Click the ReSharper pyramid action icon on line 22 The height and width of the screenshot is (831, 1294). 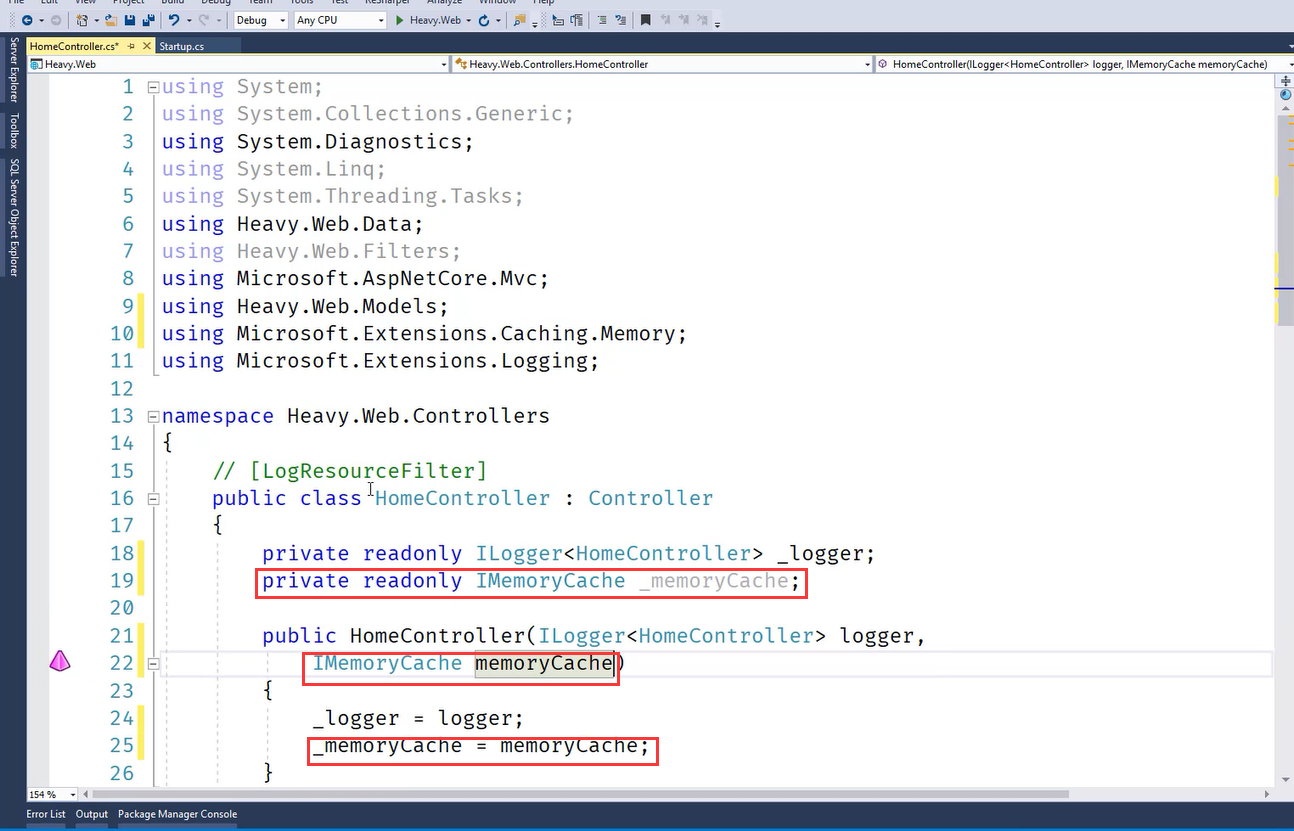coord(60,662)
